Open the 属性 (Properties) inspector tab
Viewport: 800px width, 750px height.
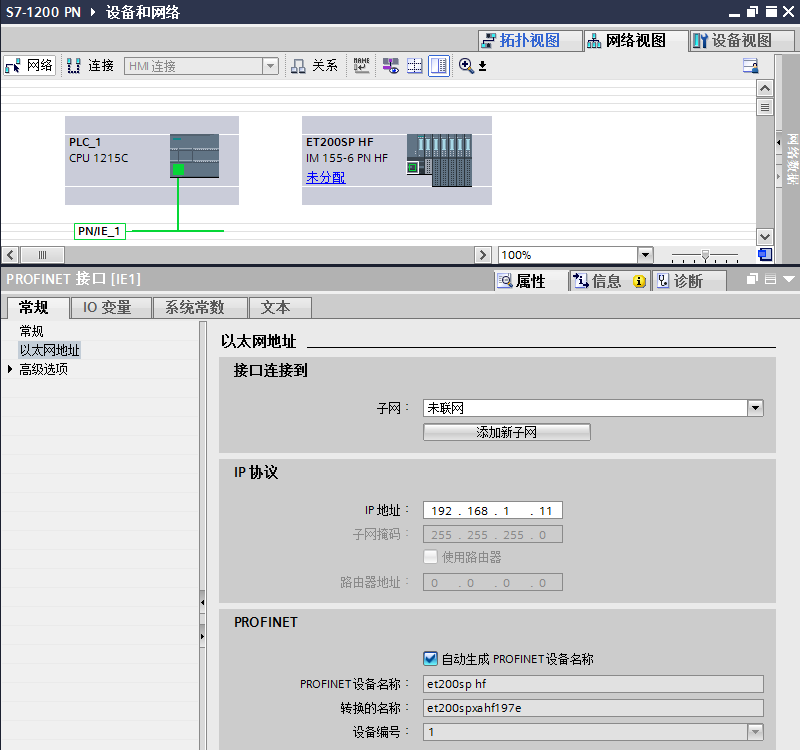pyautogui.click(x=531, y=281)
